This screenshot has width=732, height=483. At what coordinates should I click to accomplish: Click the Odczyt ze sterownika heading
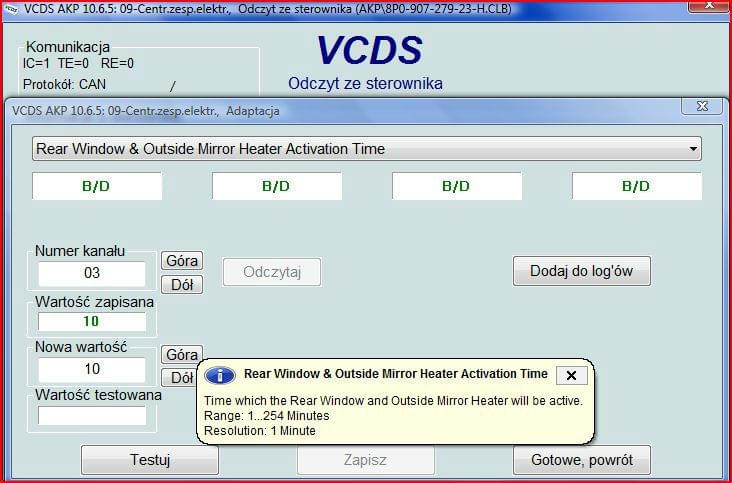(x=365, y=84)
